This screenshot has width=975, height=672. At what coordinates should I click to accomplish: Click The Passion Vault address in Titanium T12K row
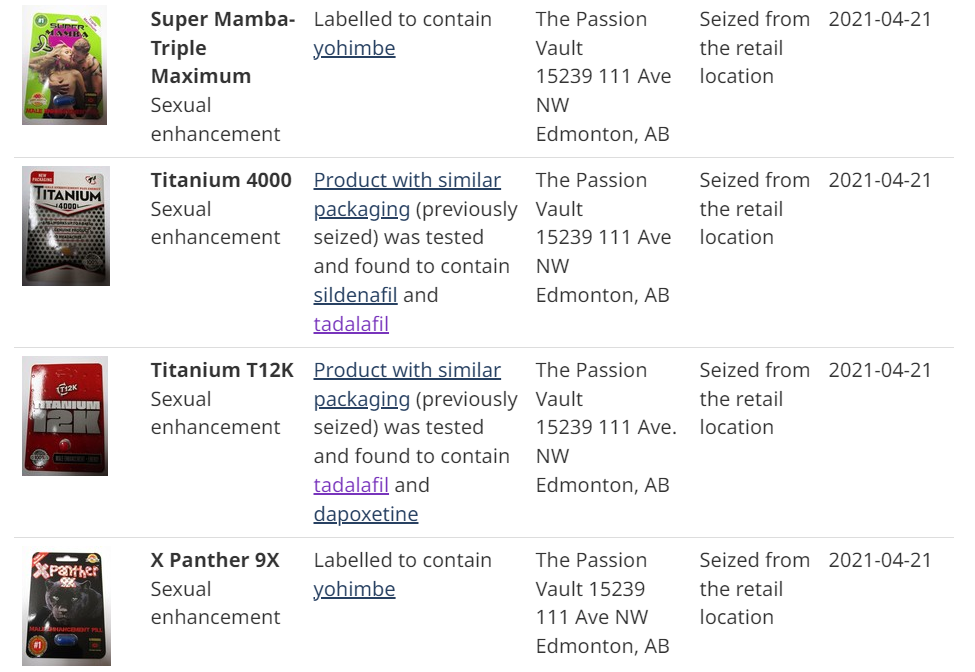click(606, 428)
